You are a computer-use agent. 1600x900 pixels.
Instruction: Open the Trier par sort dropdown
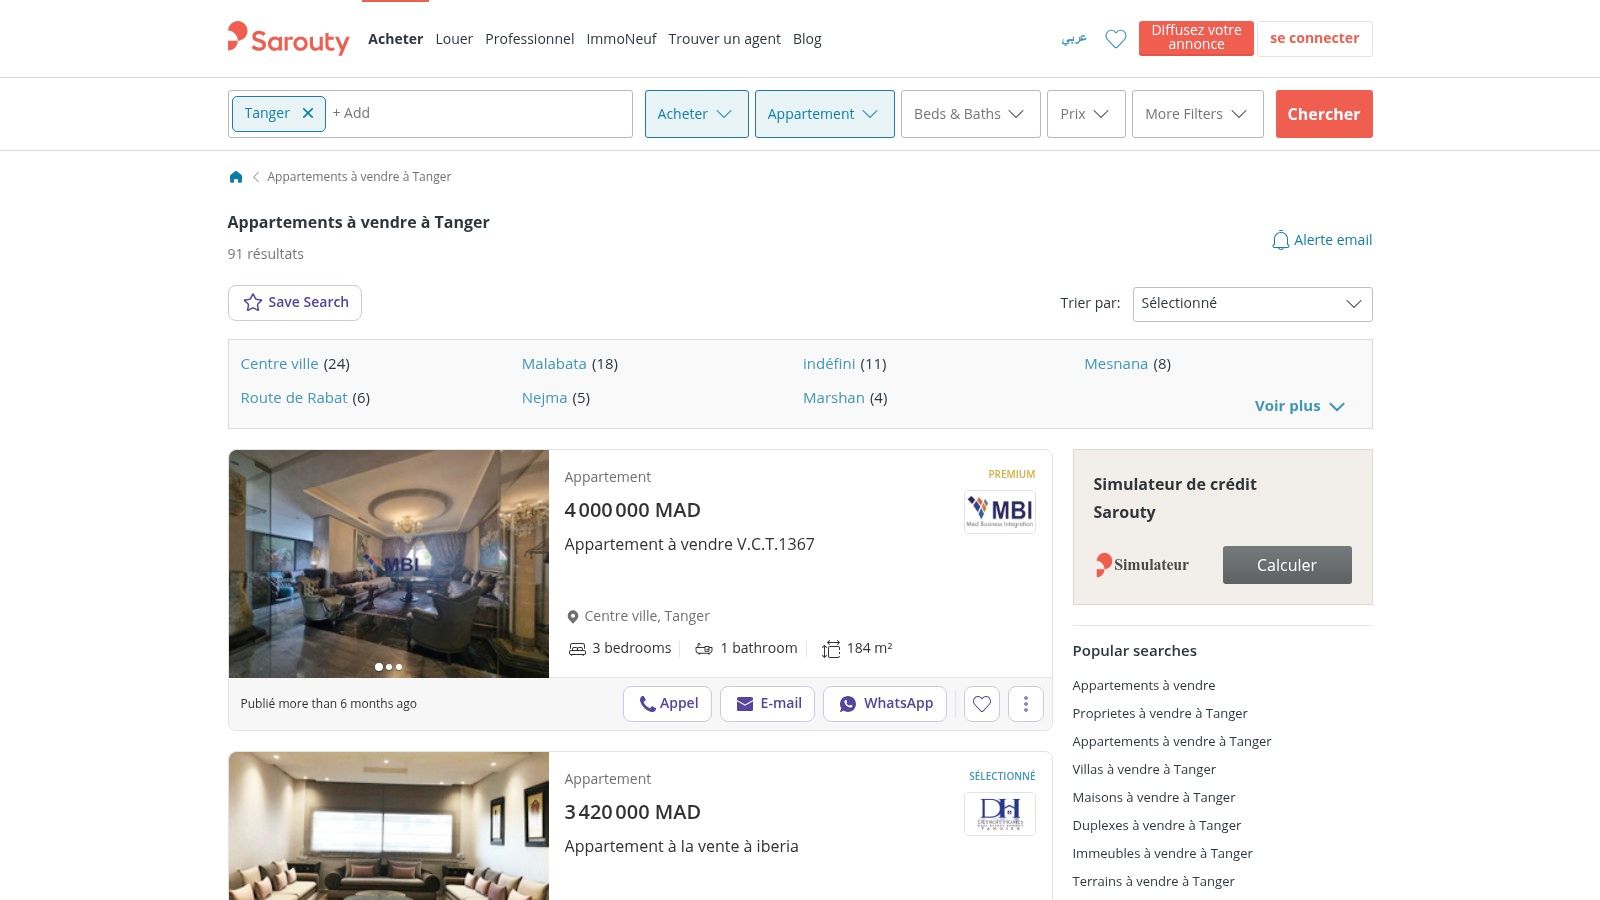pyautogui.click(x=1252, y=304)
